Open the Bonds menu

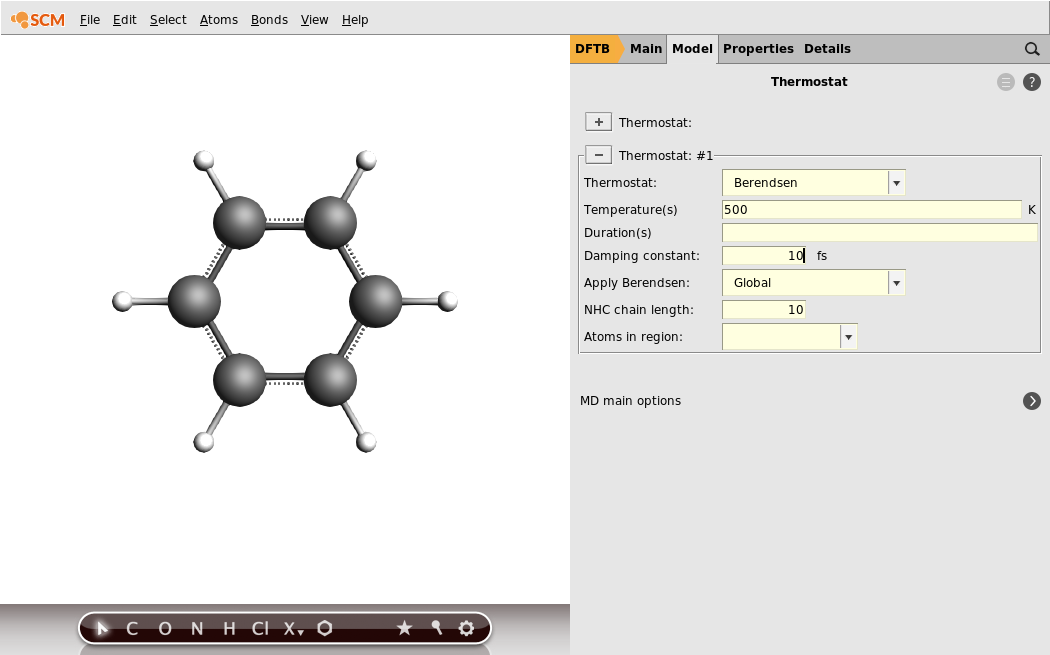click(269, 19)
